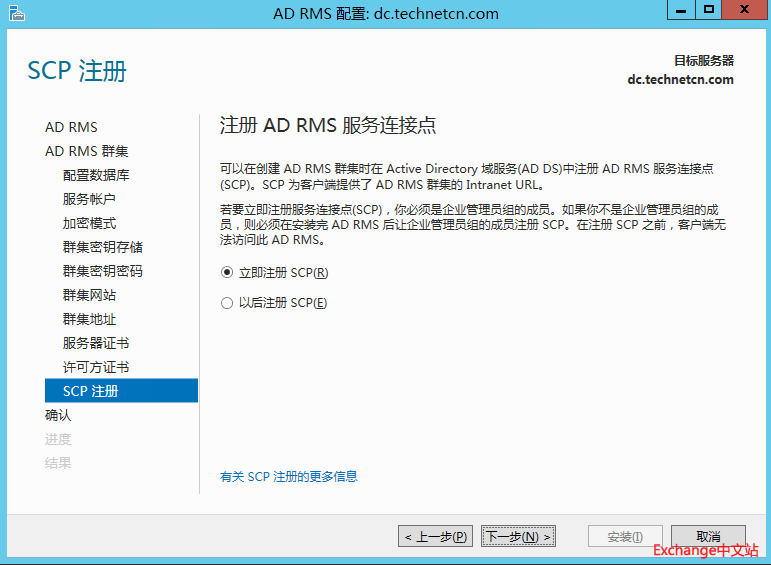Select 以后注册 SCP radio button
This screenshot has height=565, width=771.
[x=227, y=303]
